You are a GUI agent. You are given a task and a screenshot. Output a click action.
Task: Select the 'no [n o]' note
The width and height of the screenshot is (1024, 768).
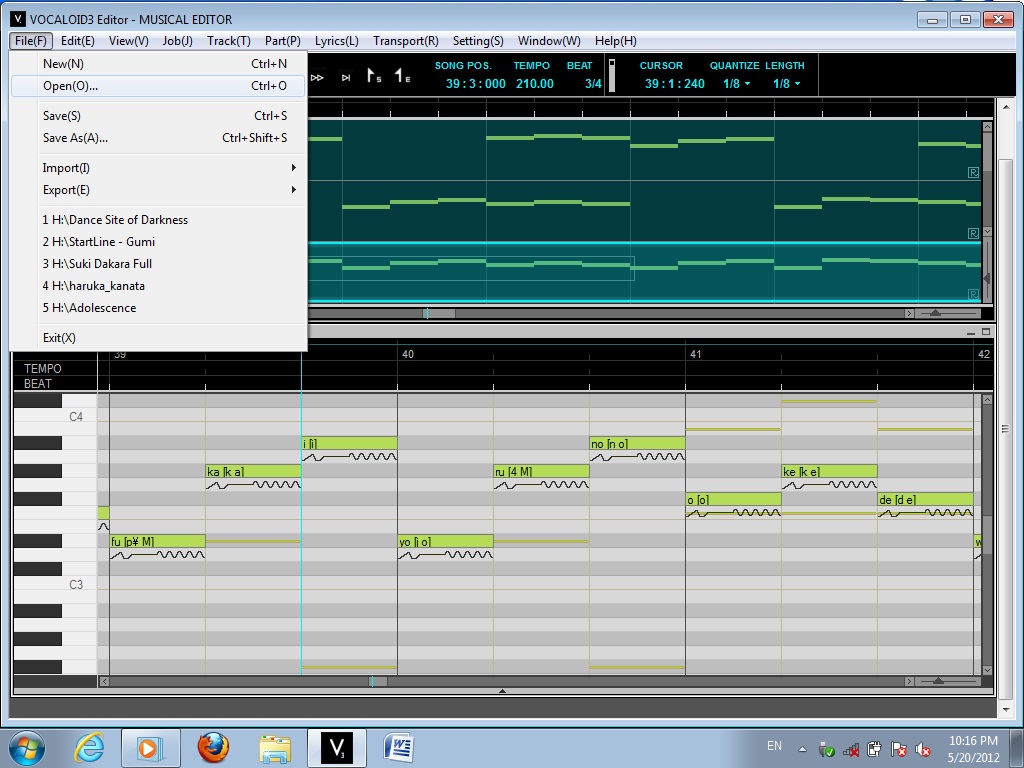coord(637,443)
